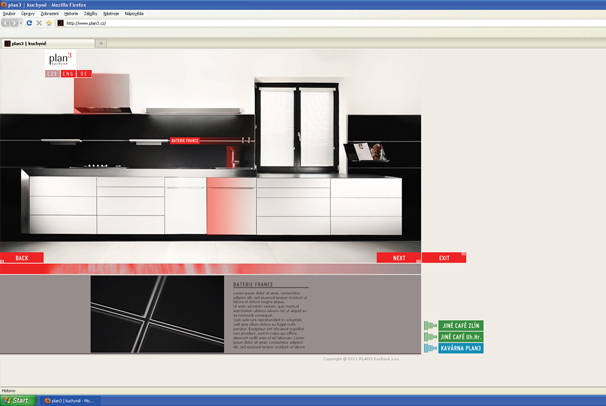This screenshot has width=606, height=406.
Task: Click the site favicon in the address bar
Action: 61,23
